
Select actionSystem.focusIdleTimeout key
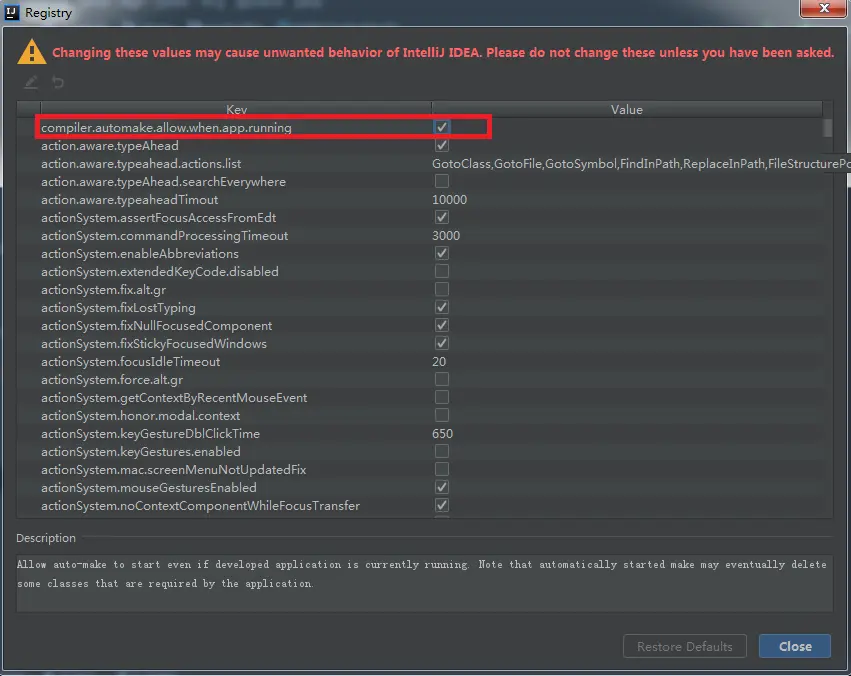(131, 361)
